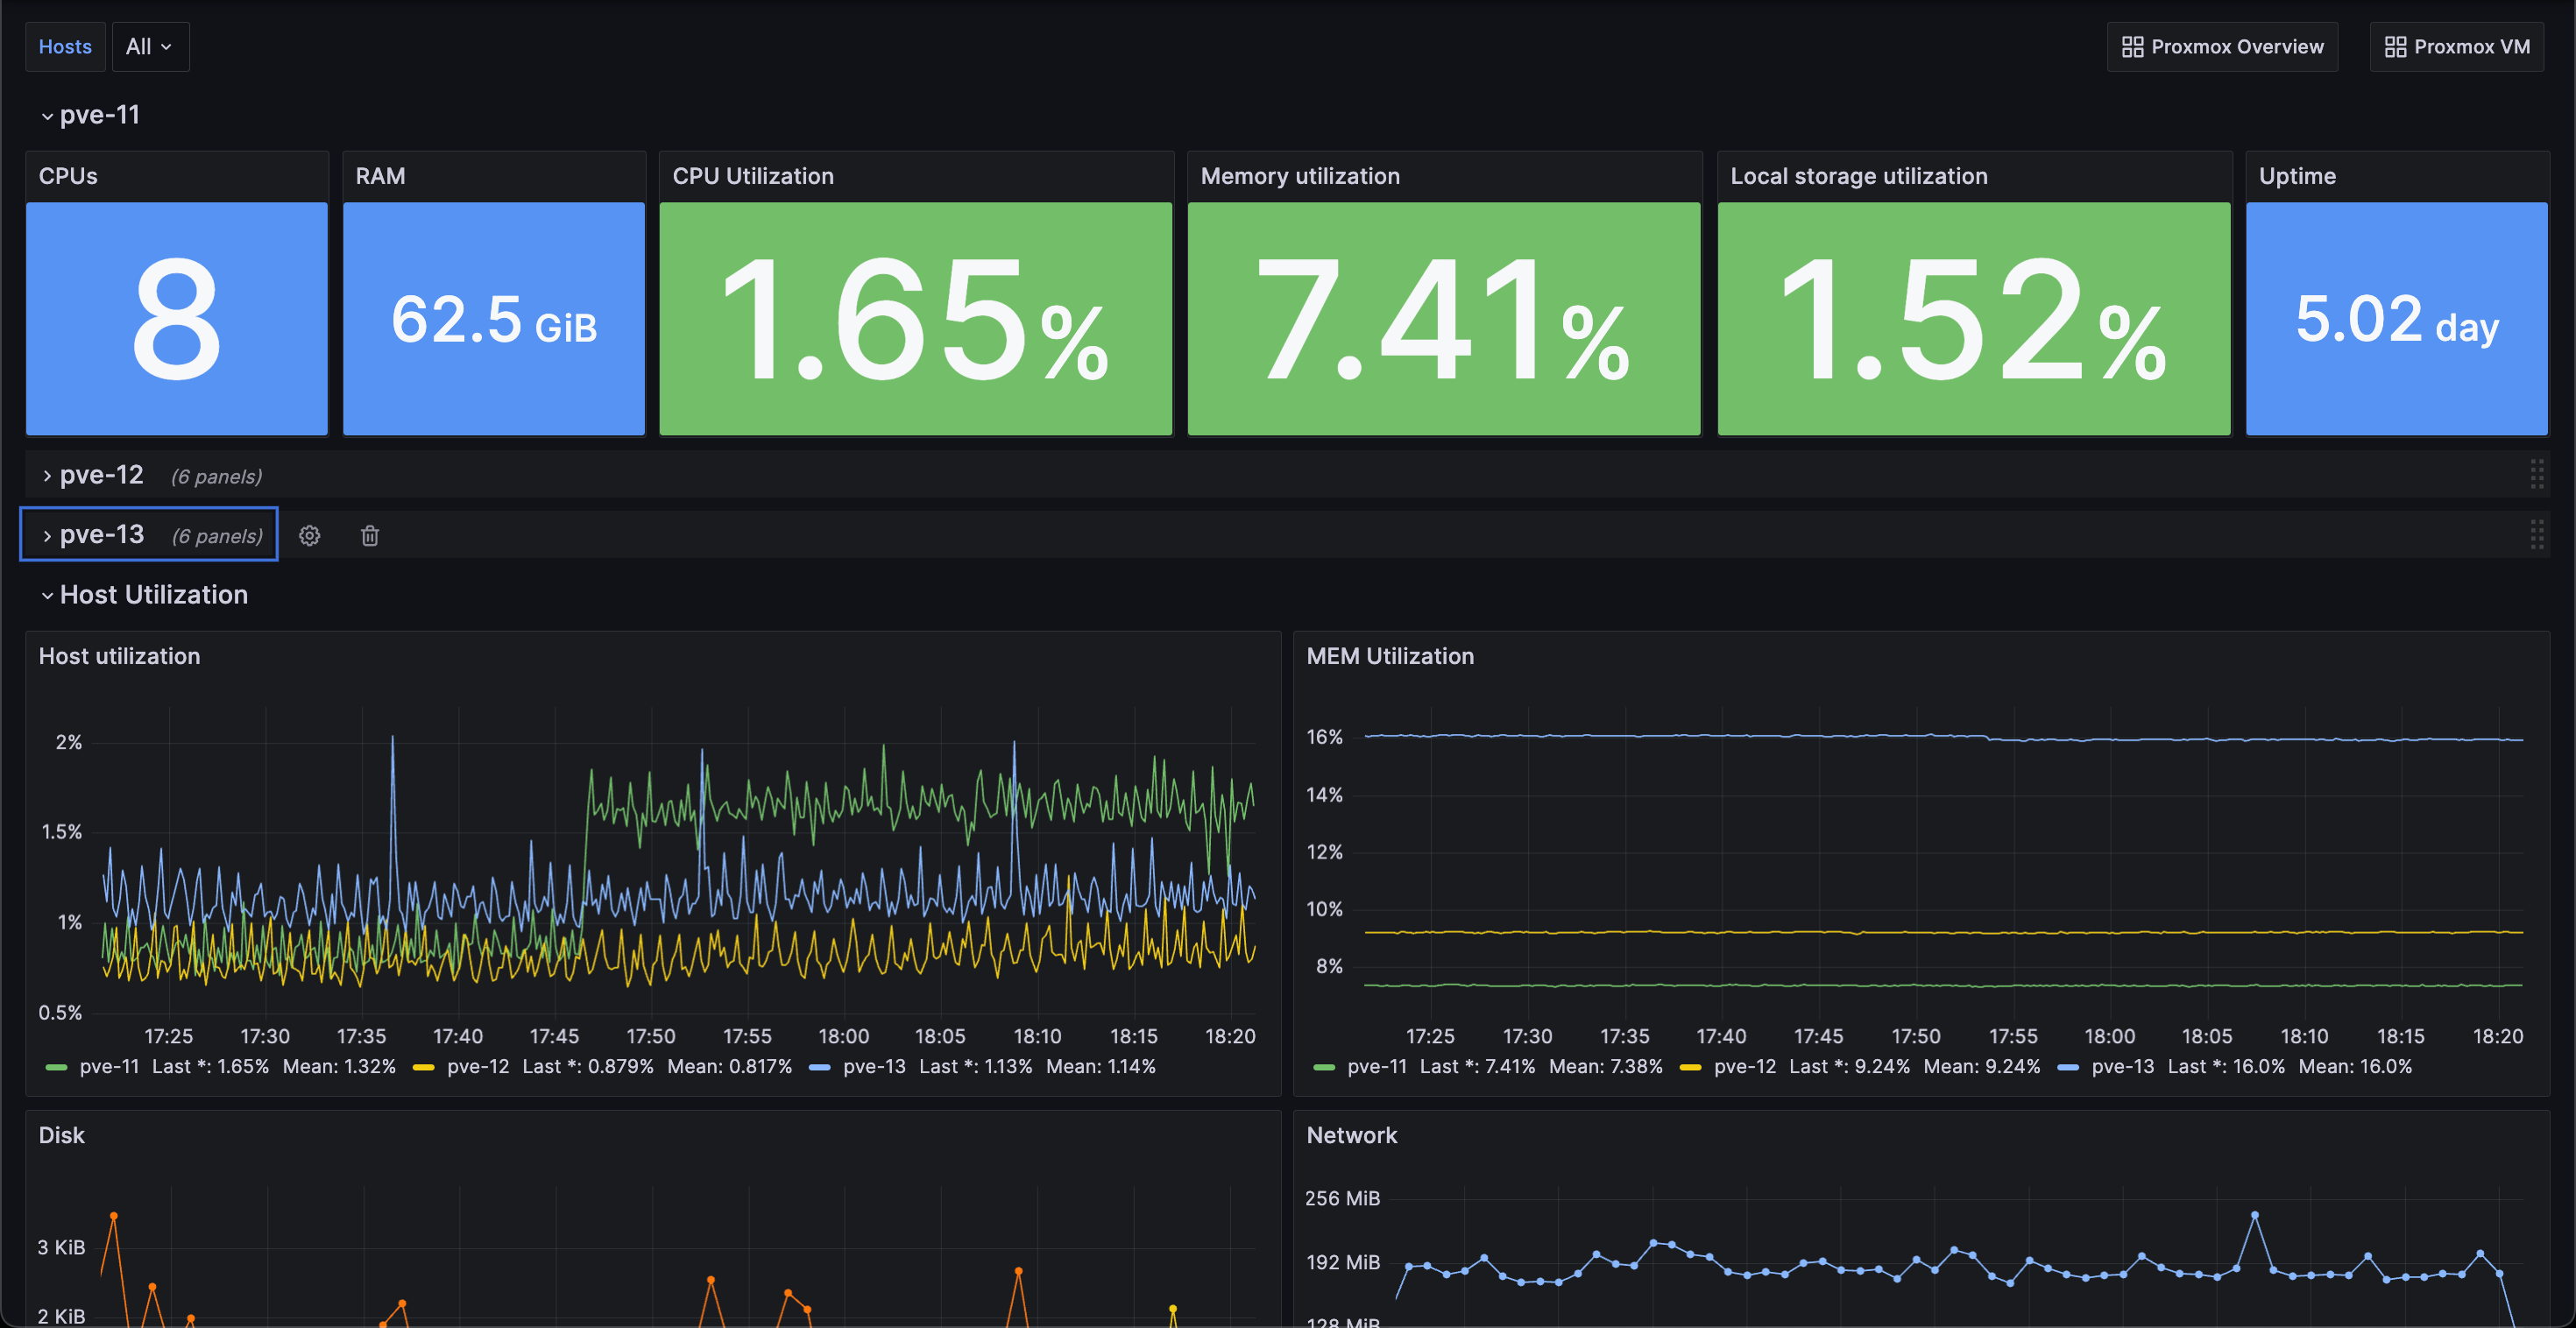
Task: Click Proxmox Overview dashboard grid icon
Action: click(2132, 47)
